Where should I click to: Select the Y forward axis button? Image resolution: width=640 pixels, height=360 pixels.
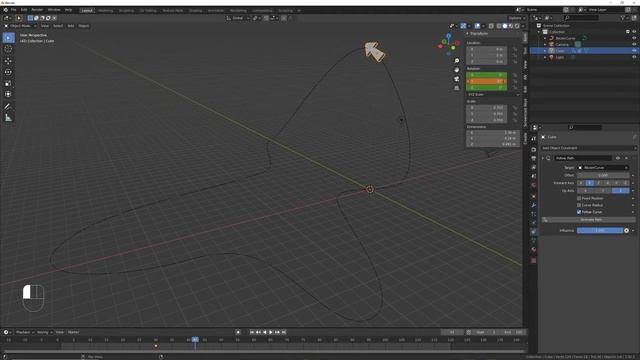coord(590,183)
